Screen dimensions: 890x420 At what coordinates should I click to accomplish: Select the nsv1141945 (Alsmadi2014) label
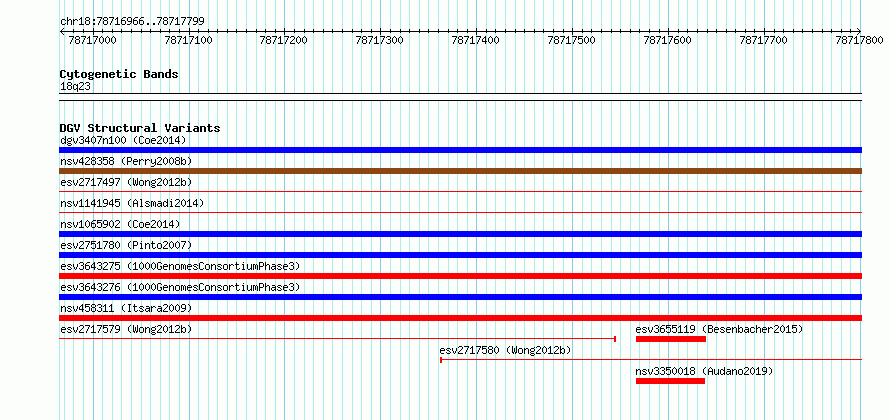132,203
